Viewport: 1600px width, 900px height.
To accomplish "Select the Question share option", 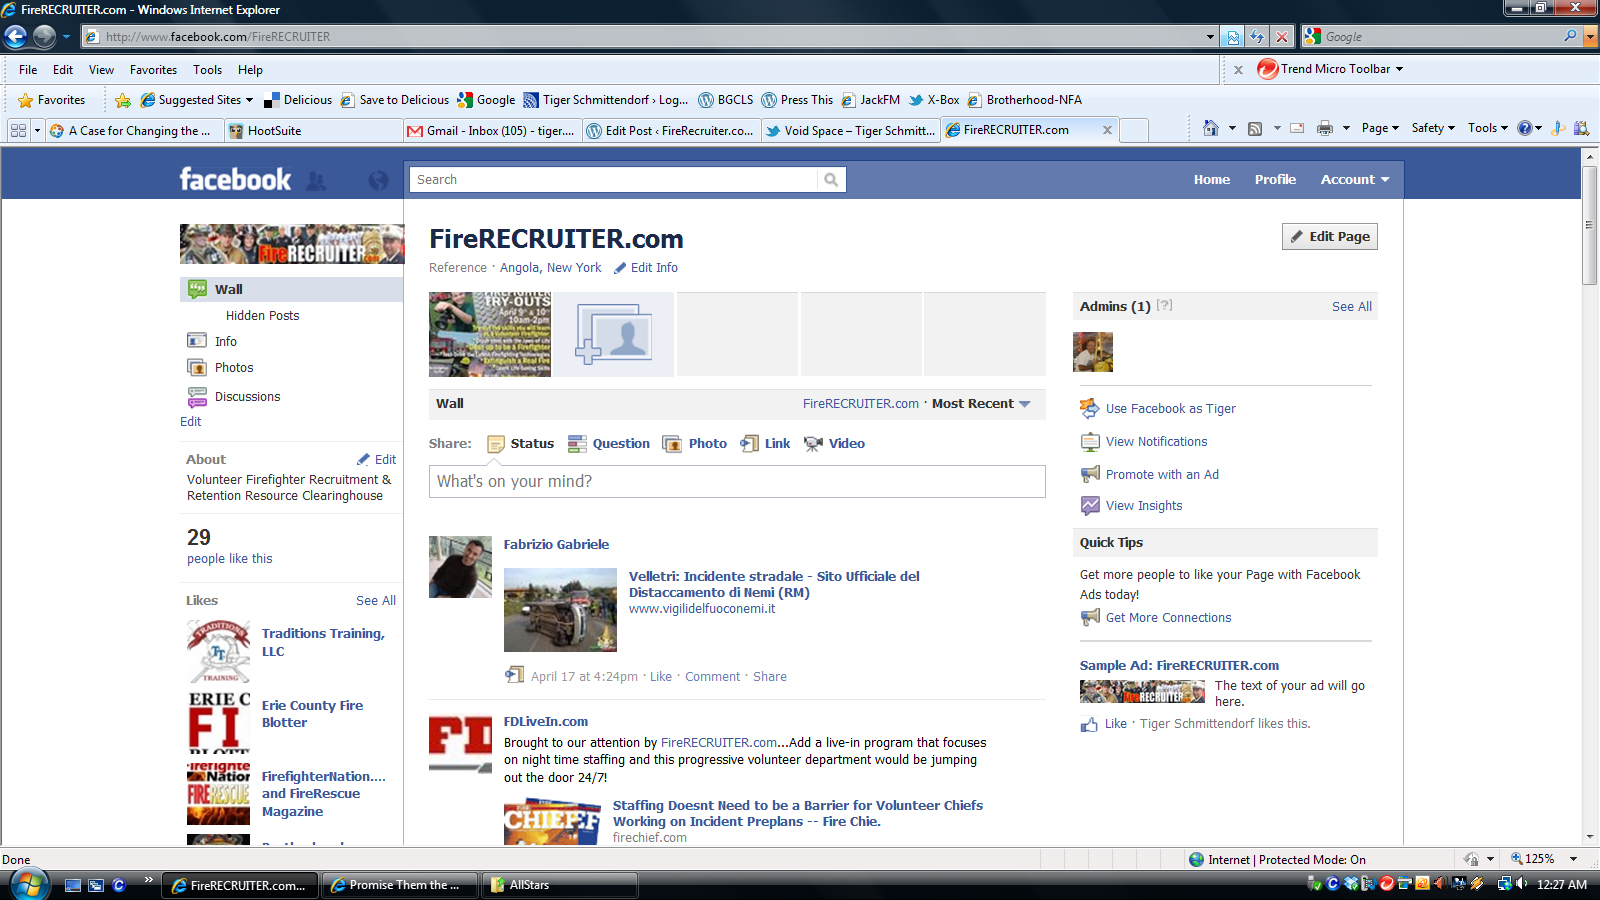I will (608, 443).
